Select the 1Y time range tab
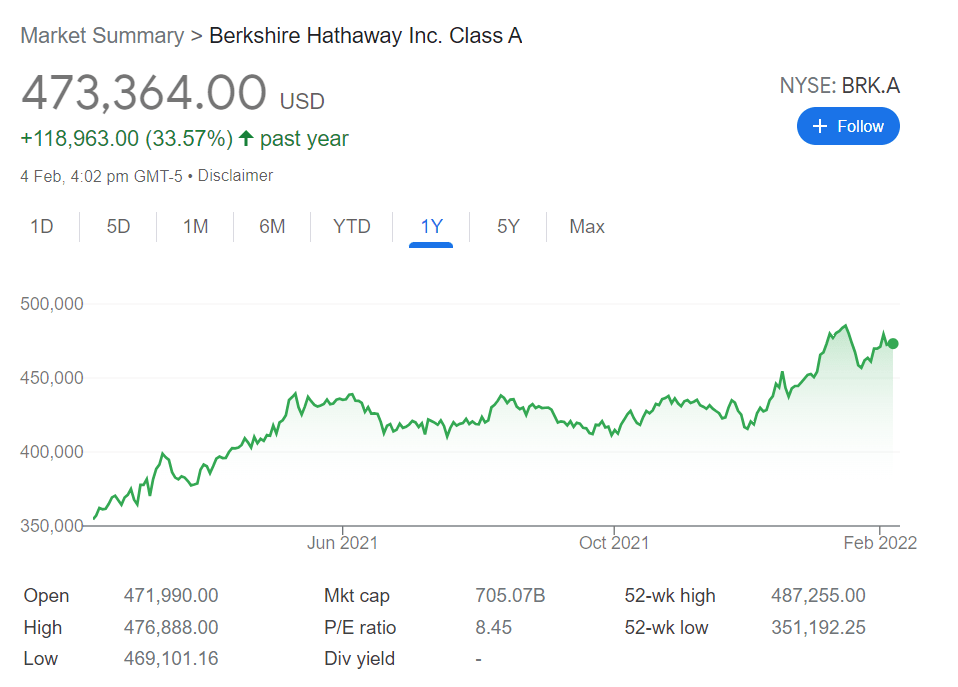The image size is (958, 687). pos(431,227)
